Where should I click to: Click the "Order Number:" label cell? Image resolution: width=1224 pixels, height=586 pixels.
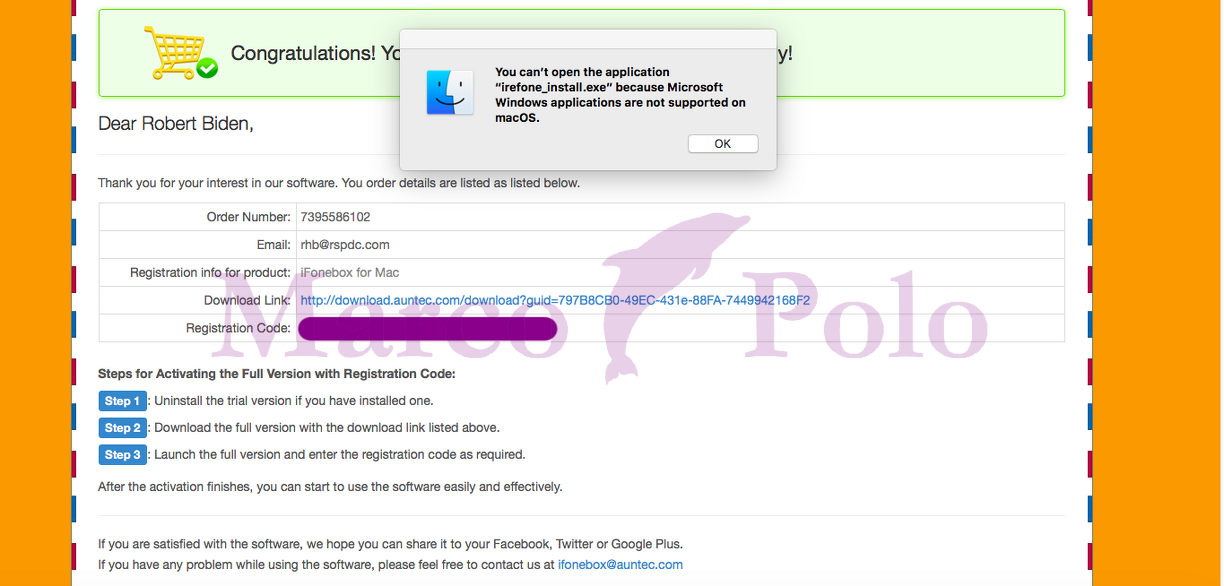click(x=198, y=217)
